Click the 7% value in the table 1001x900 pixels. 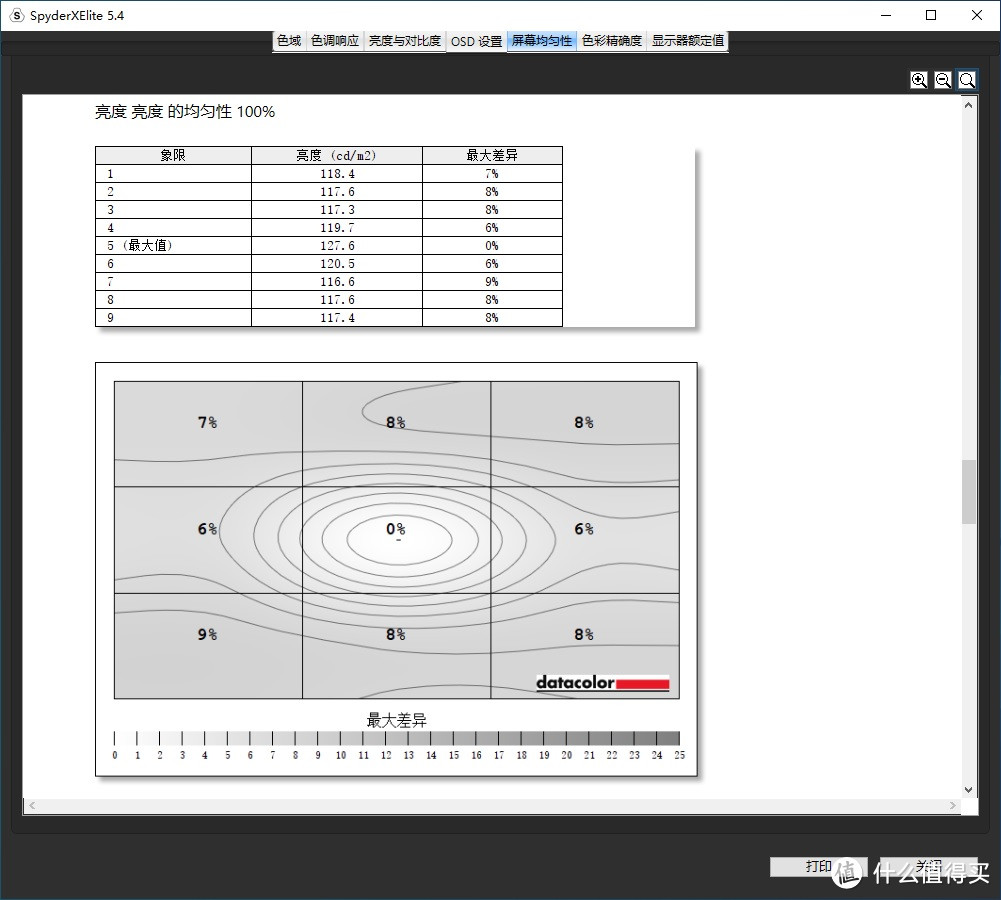[492, 174]
